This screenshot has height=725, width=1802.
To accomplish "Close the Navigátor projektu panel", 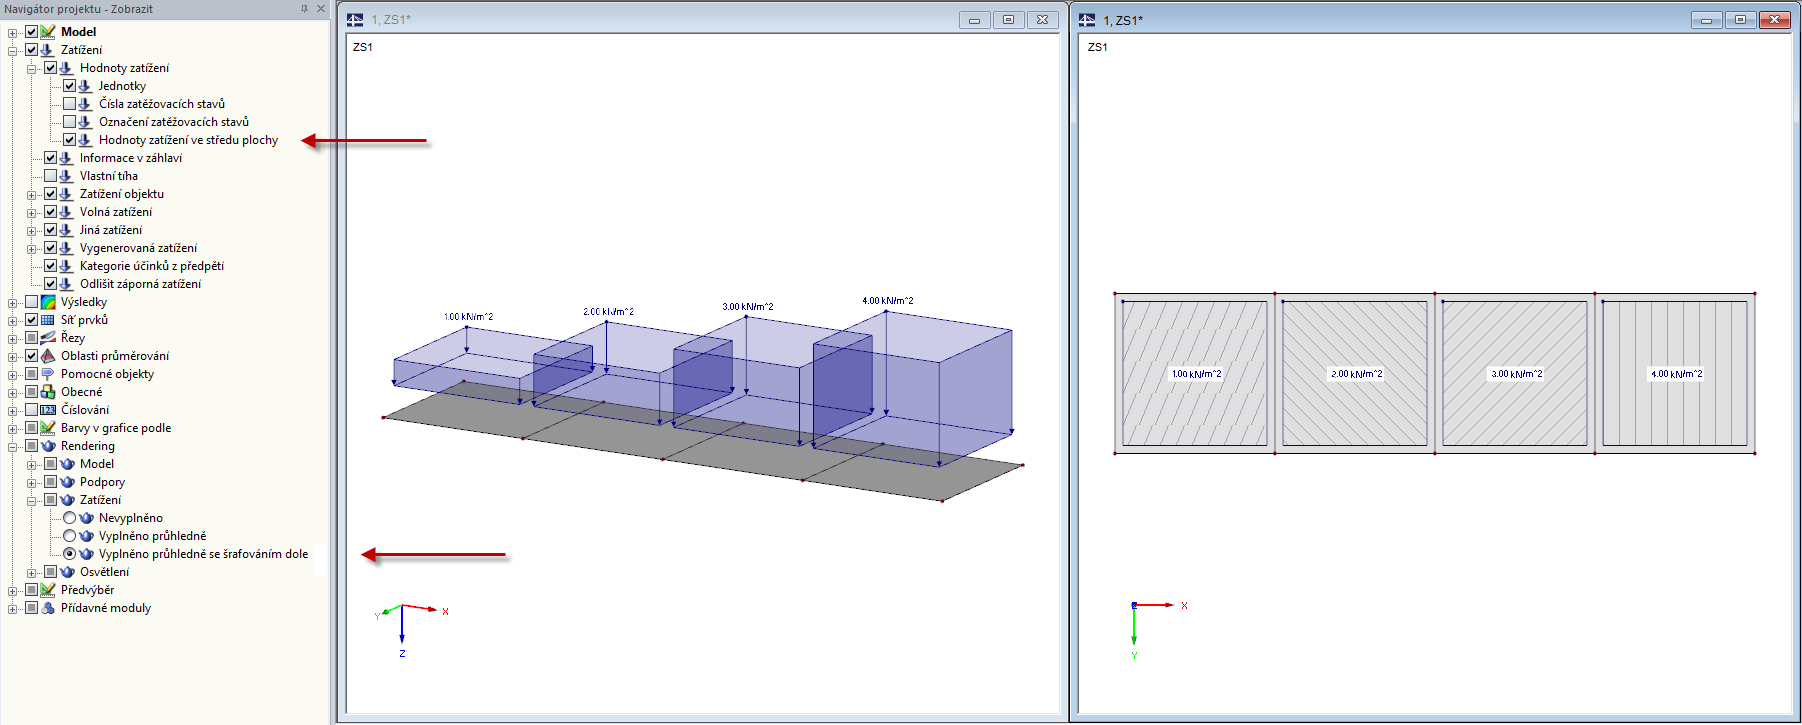I will point(321,8).
